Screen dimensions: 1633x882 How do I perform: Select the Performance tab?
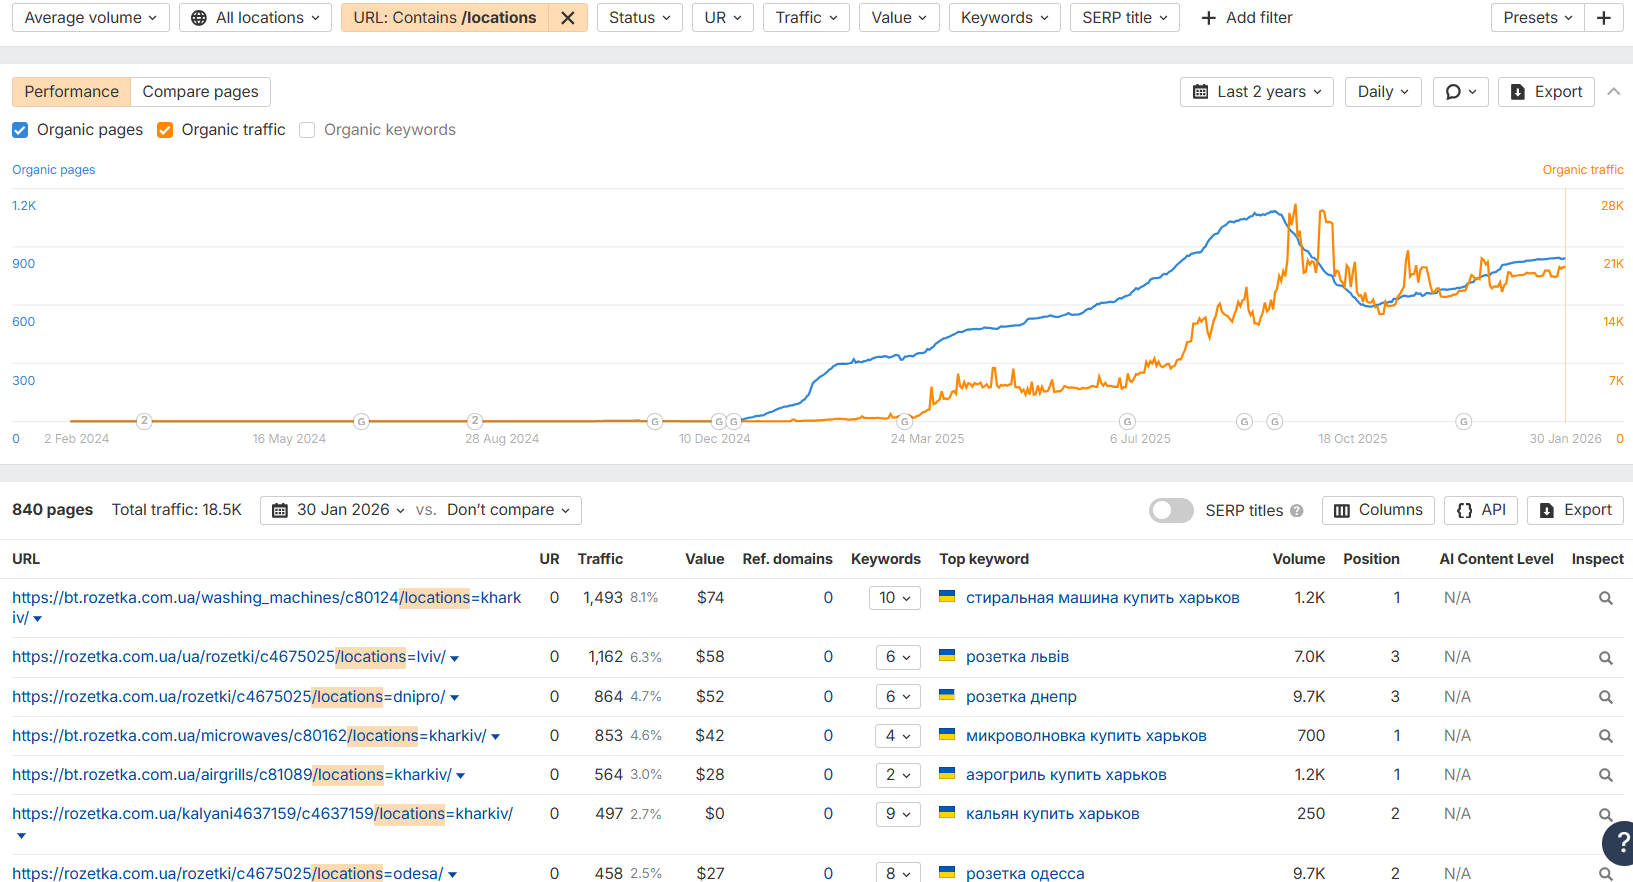(71, 92)
